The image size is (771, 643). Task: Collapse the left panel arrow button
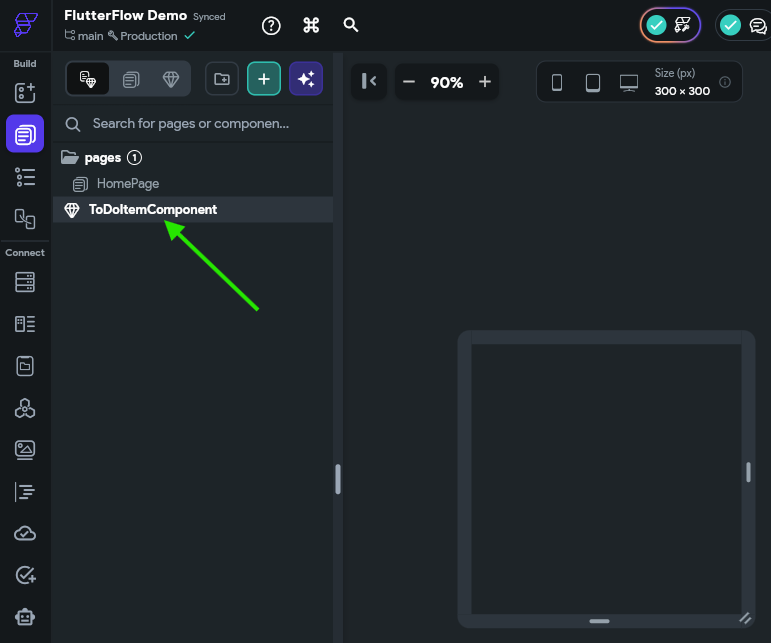pyautogui.click(x=369, y=81)
